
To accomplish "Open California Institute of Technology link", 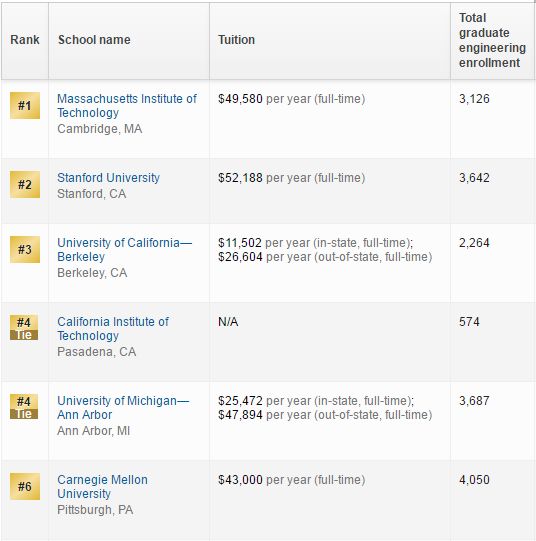I will pos(113,329).
